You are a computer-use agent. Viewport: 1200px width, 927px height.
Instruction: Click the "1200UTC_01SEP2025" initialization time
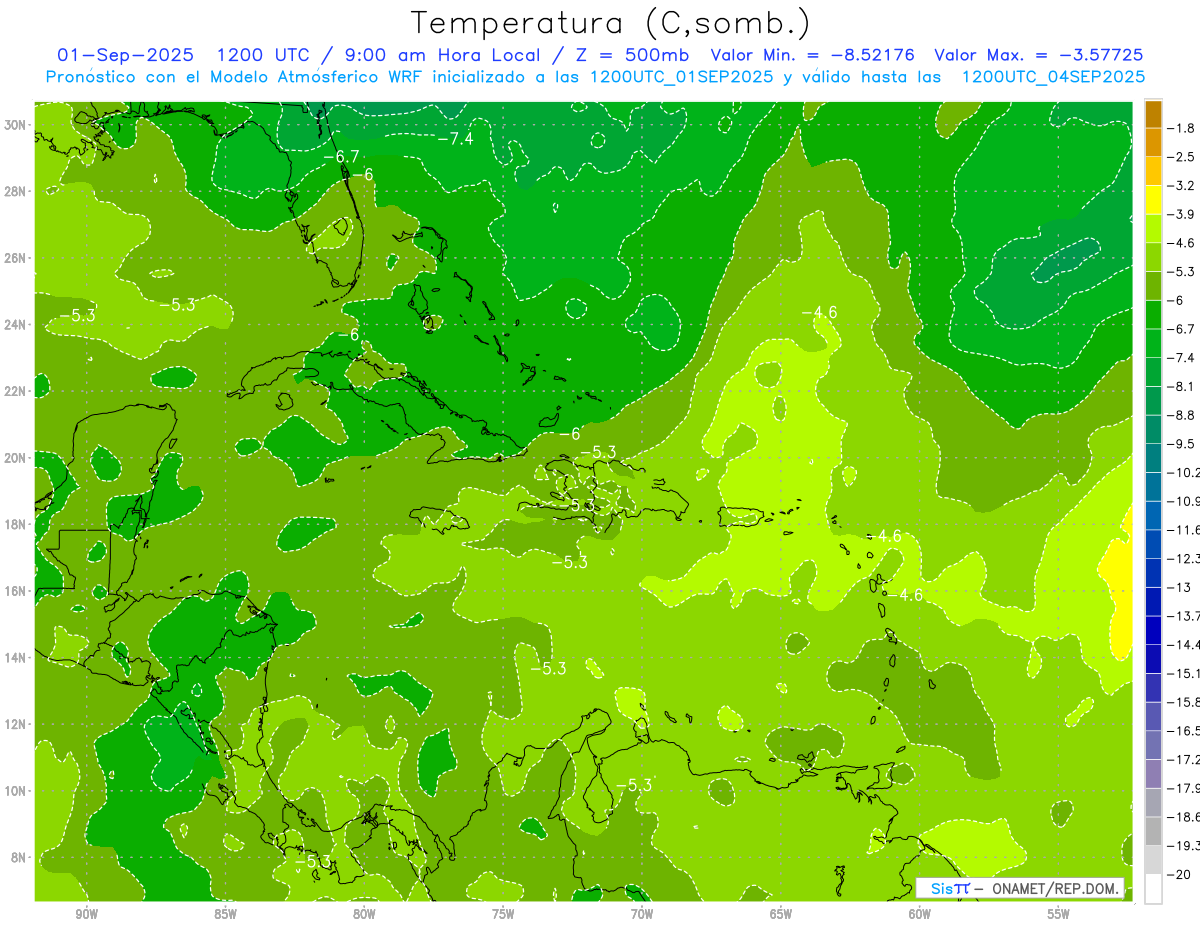tap(682, 77)
